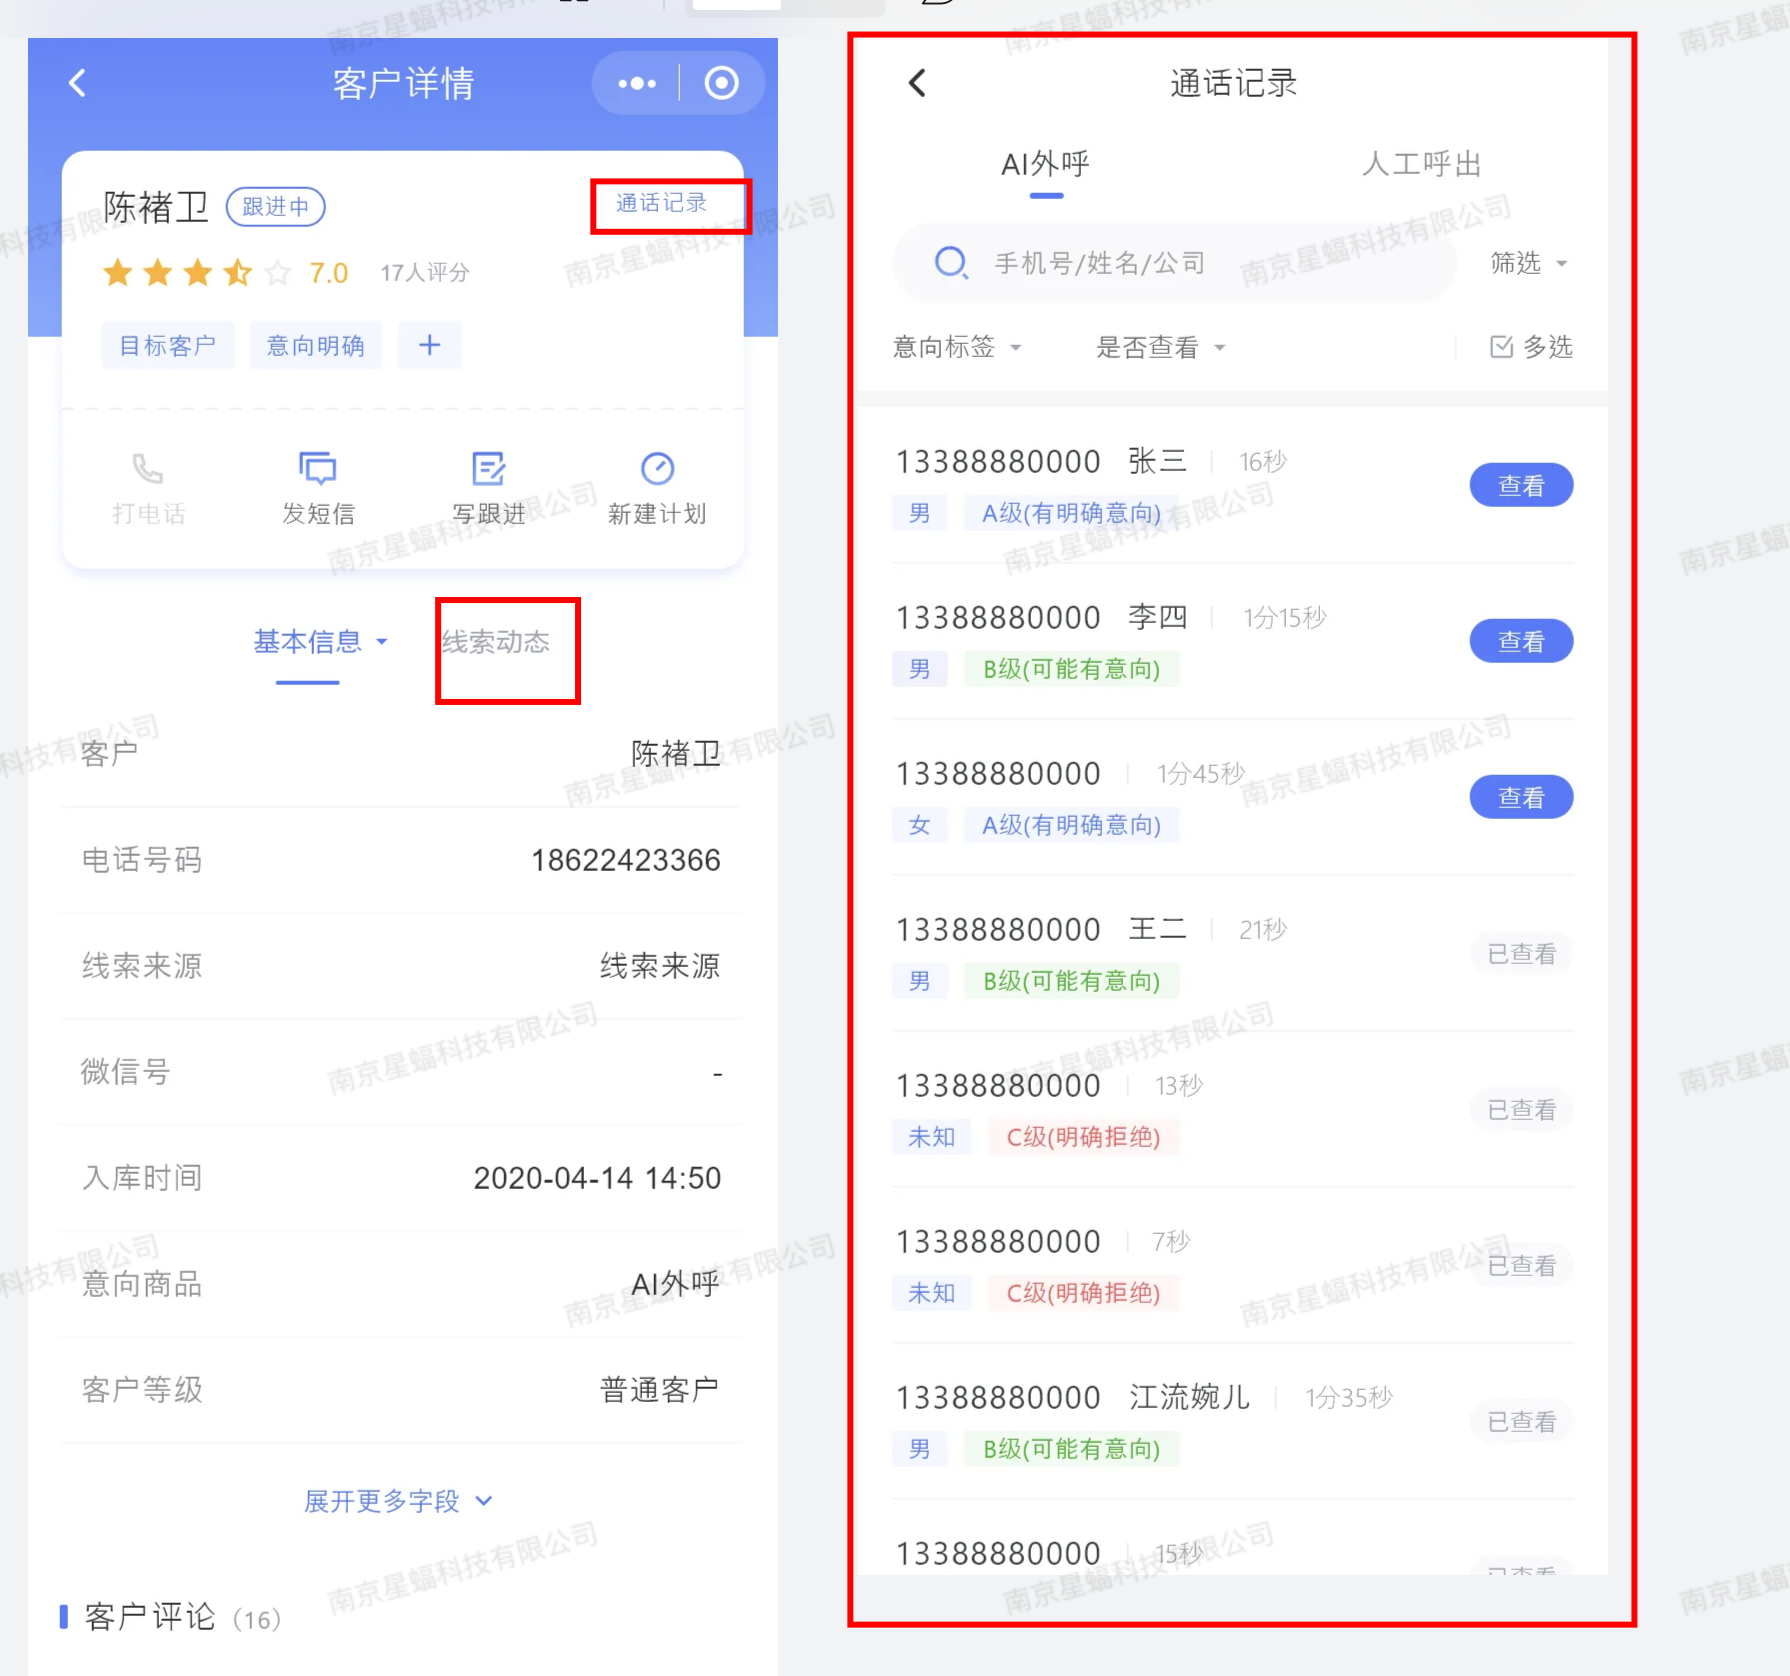Tap the 新建计划 clock icon
The image size is (1790, 1676).
point(657,468)
